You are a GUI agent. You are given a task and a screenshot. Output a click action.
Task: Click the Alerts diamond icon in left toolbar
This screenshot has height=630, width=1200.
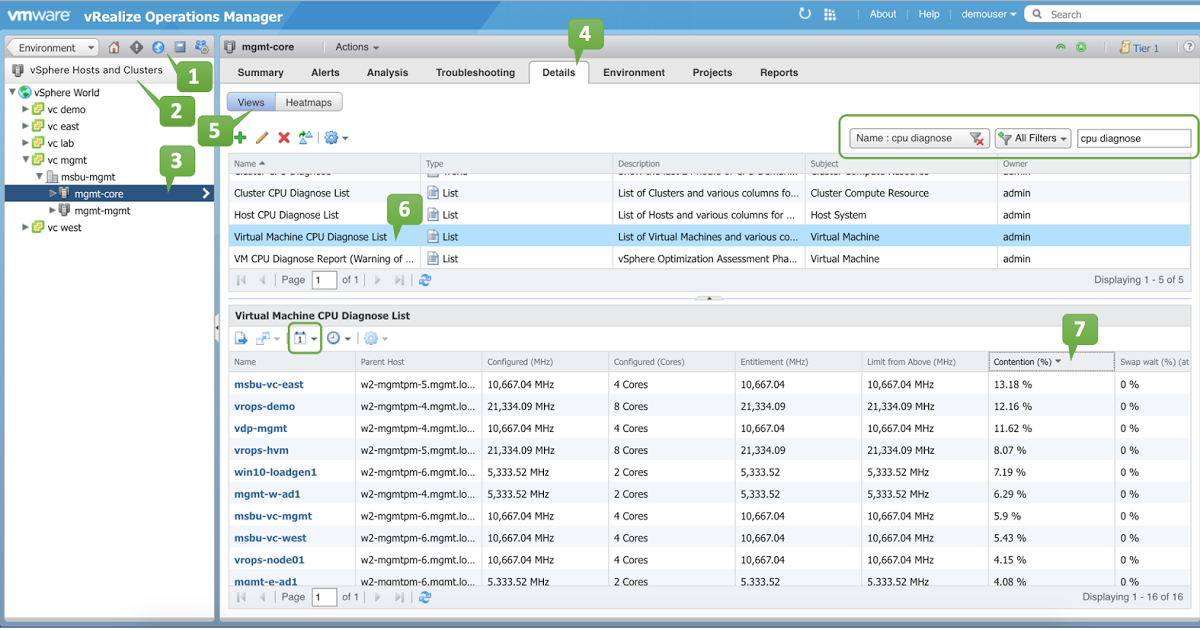(136, 47)
